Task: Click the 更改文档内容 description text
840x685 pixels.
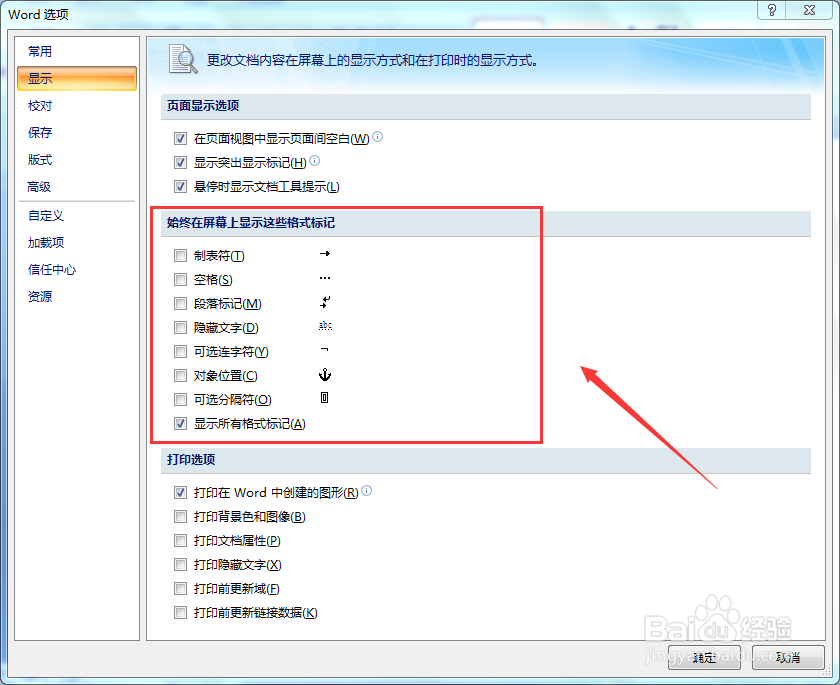Action: coord(373,60)
